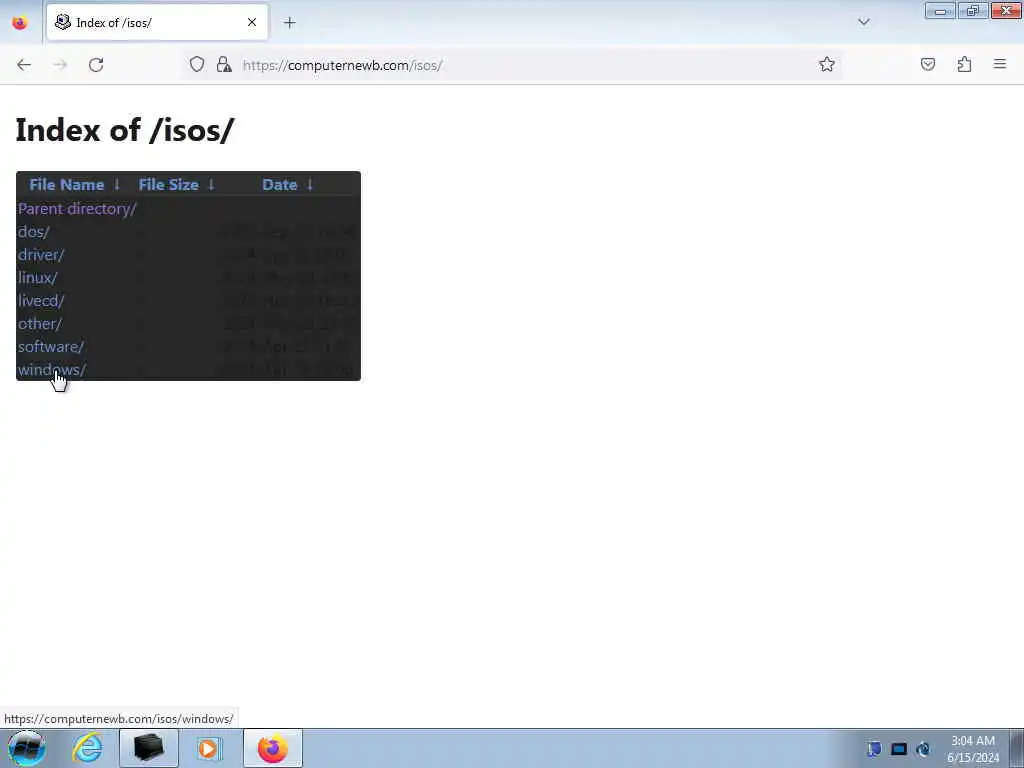The width and height of the screenshot is (1024, 768).
Task: Click arrow next to File Name header
Action: [x=117, y=185]
